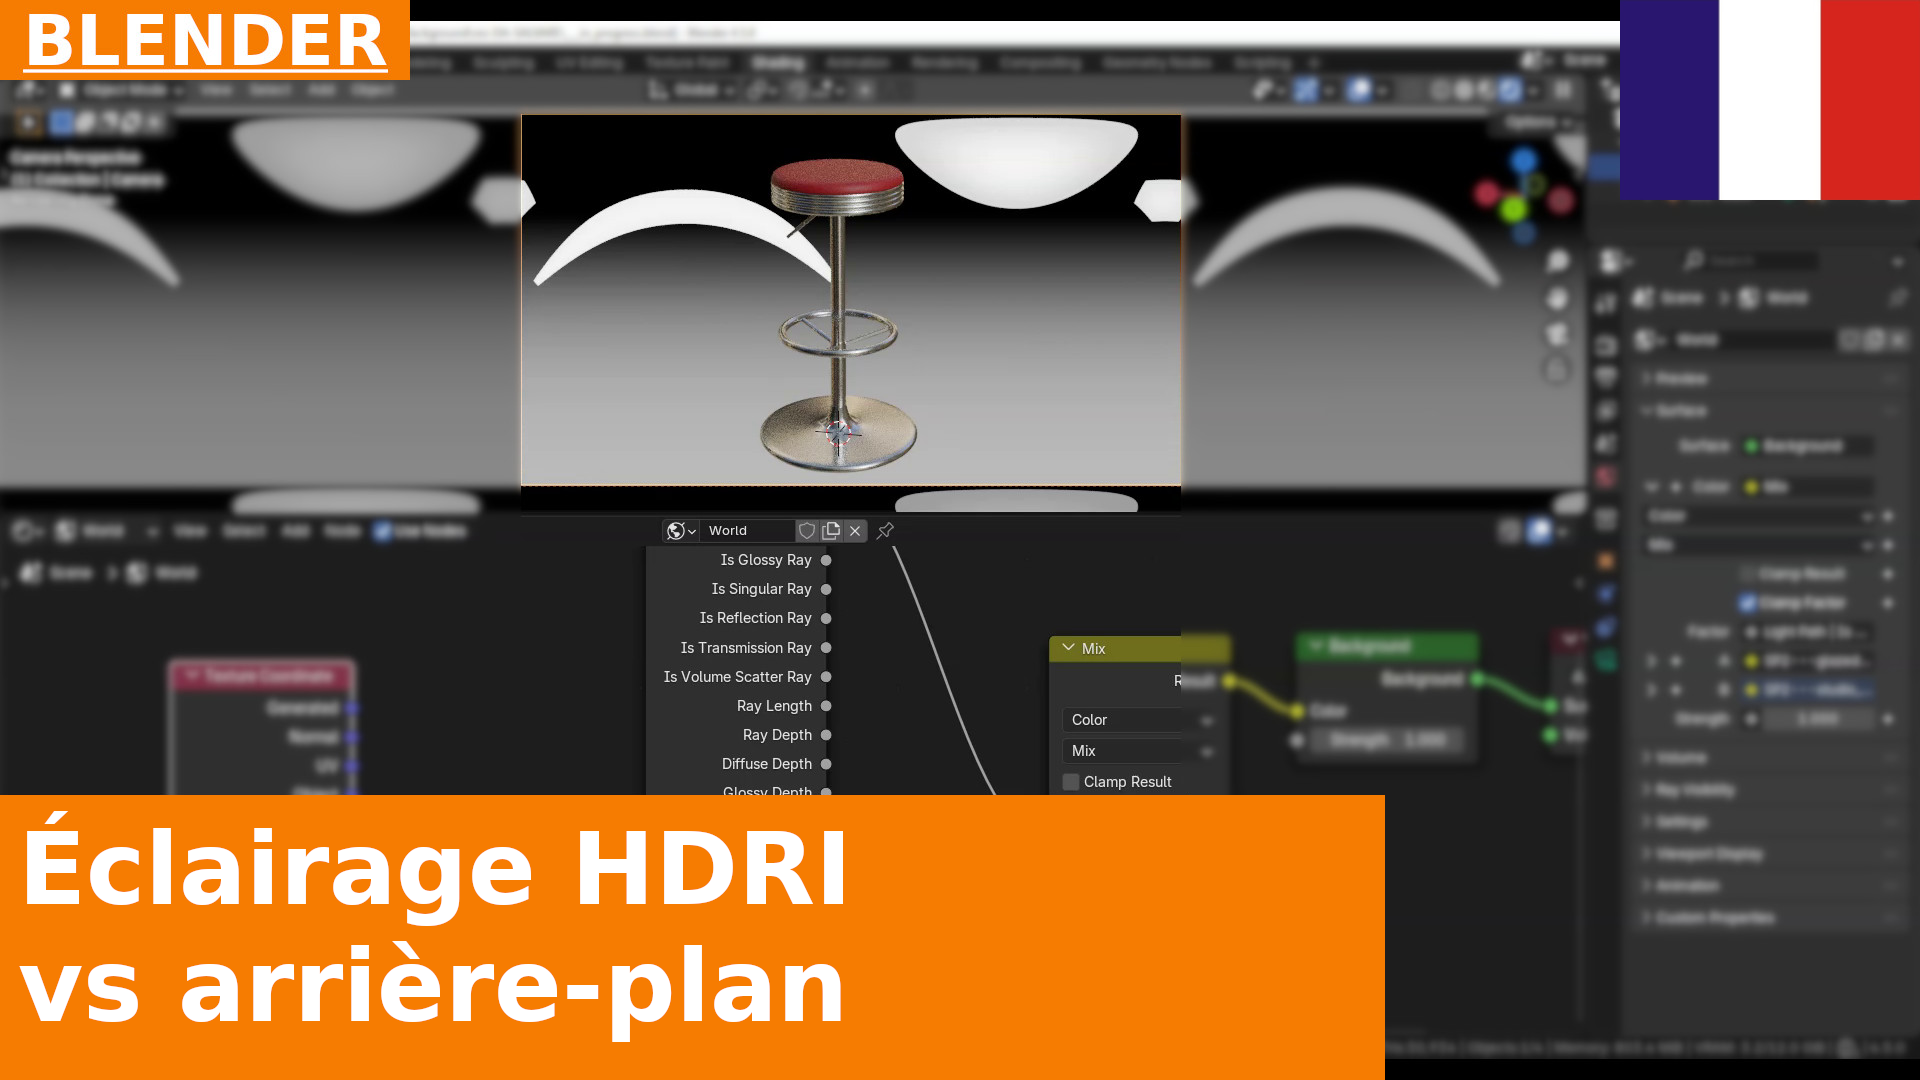The width and height of the screenshot is (1920, 1080).
Task: Open the viewport Options dropdown
Action: point(1539,122)
